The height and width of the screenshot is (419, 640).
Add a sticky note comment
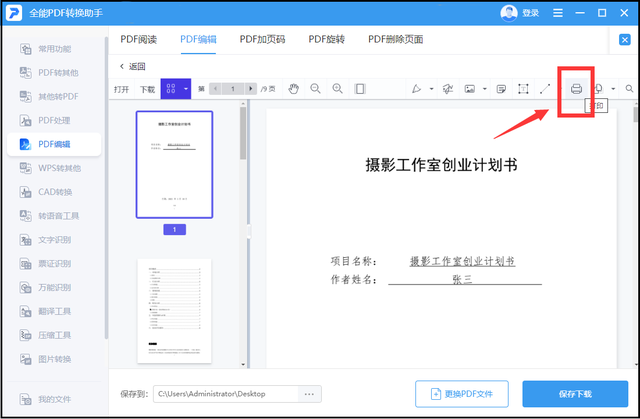(501, 89)
